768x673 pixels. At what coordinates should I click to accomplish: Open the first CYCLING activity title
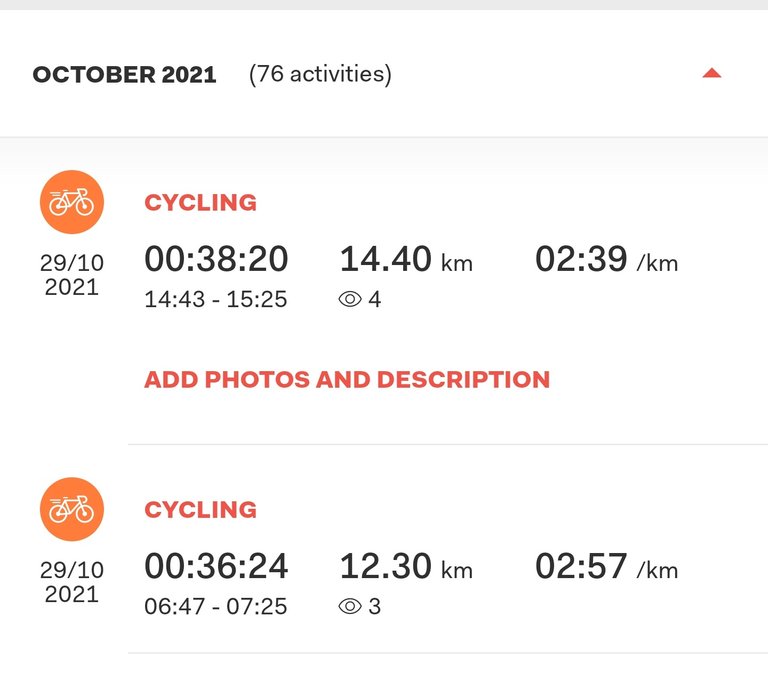[200, 203]
